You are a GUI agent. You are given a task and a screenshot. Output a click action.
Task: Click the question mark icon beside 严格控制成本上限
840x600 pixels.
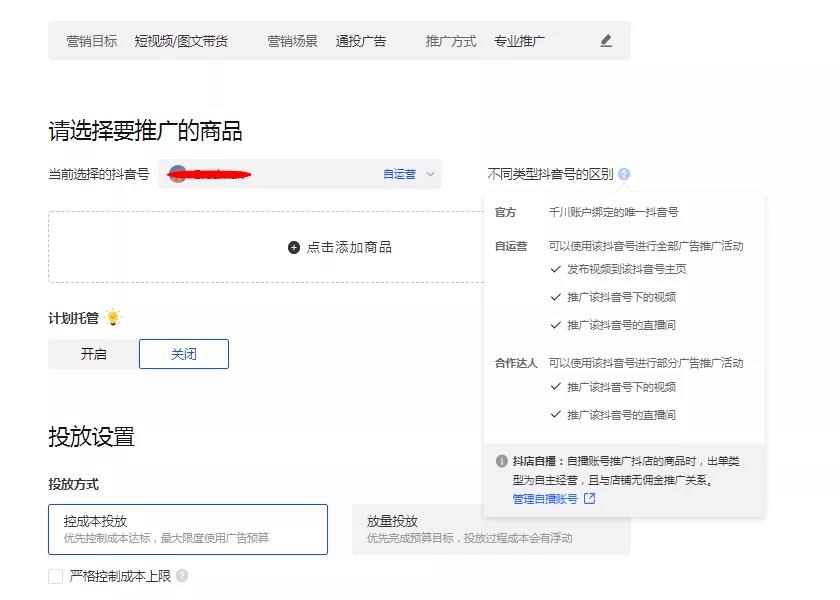point(182,576)
